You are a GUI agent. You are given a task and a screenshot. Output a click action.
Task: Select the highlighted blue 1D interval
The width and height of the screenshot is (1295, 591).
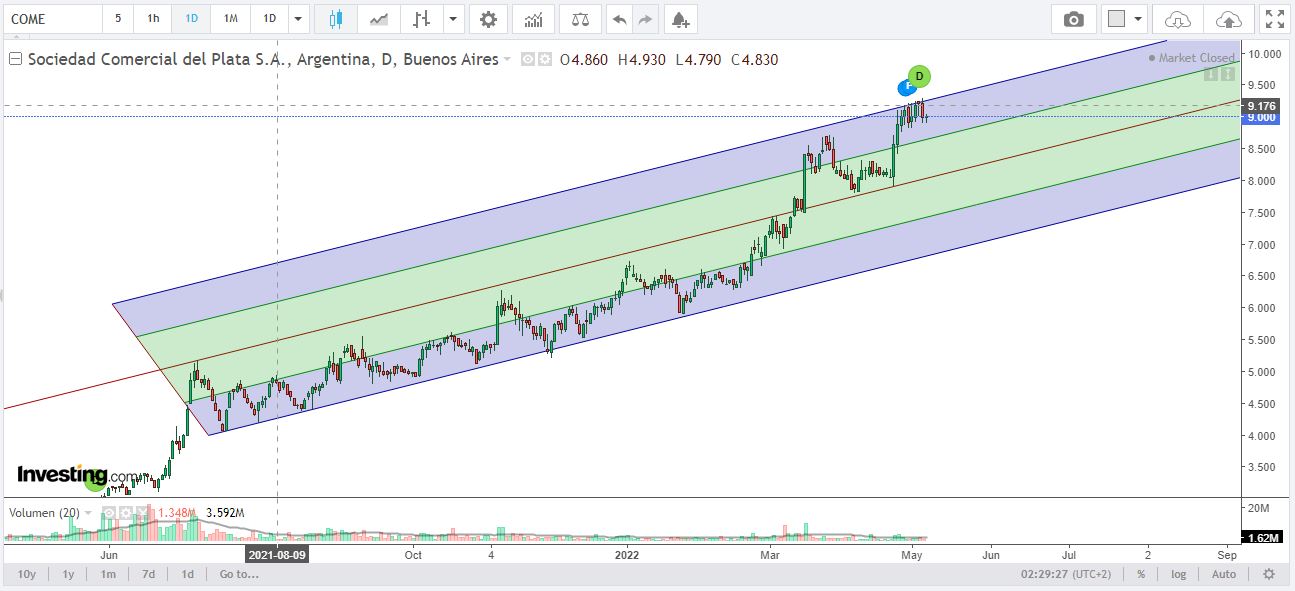191,19
